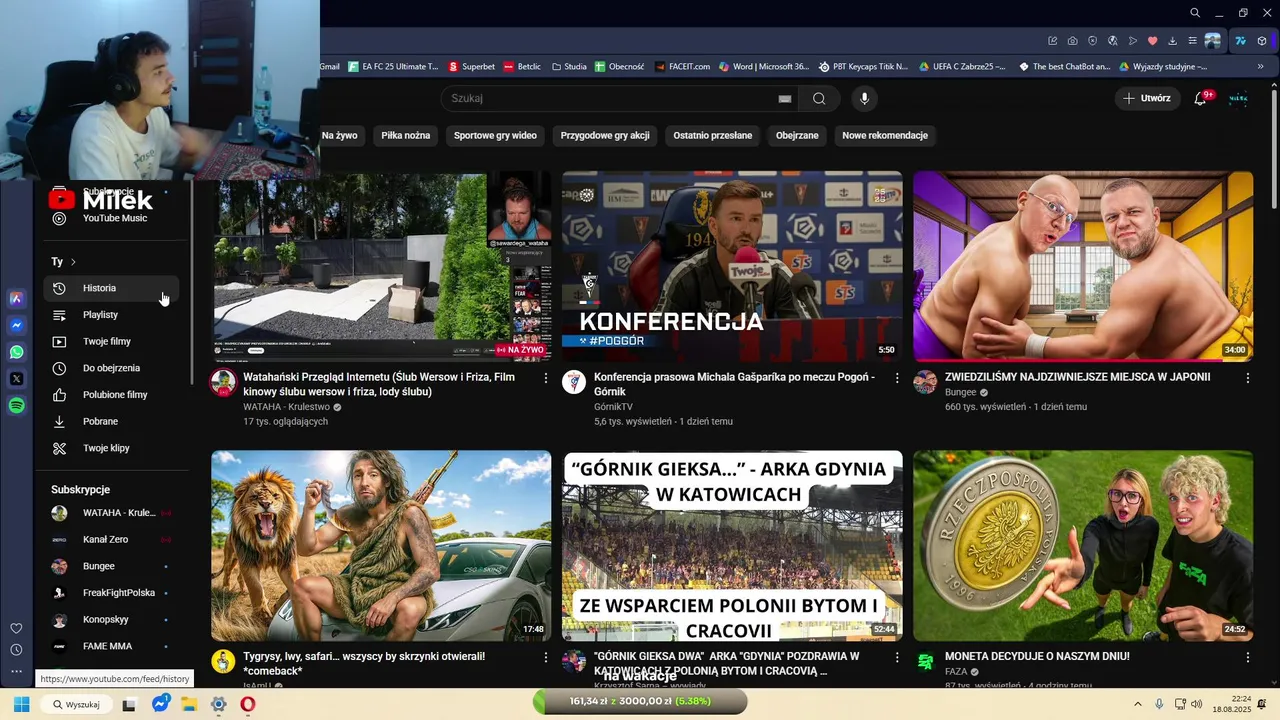Click the Opera send flow arrow icon
Image resolution: width=1280 pixels, height=720 pixels.
coord(1133,41)
